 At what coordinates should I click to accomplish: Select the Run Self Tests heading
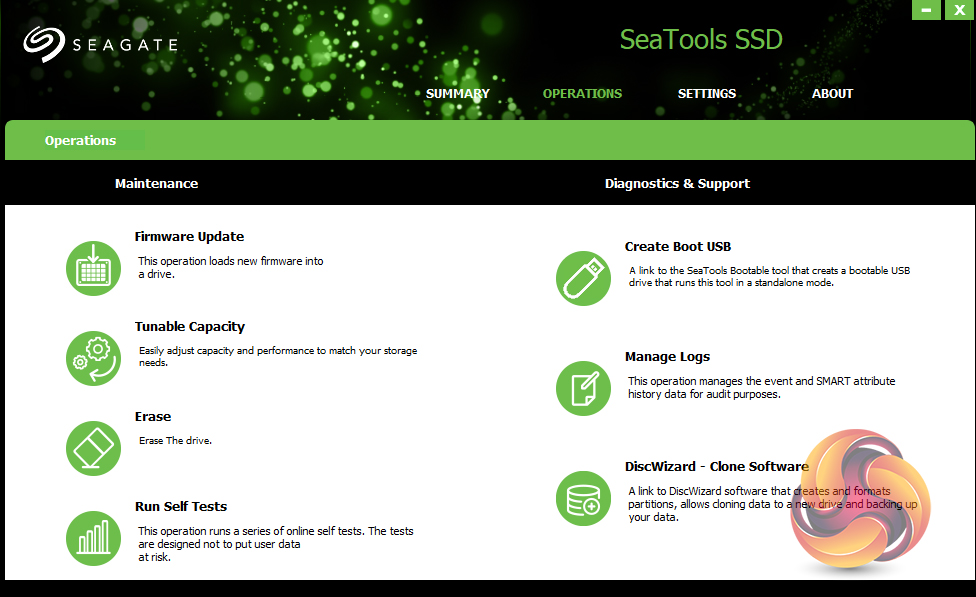click(x=181, y=507)
